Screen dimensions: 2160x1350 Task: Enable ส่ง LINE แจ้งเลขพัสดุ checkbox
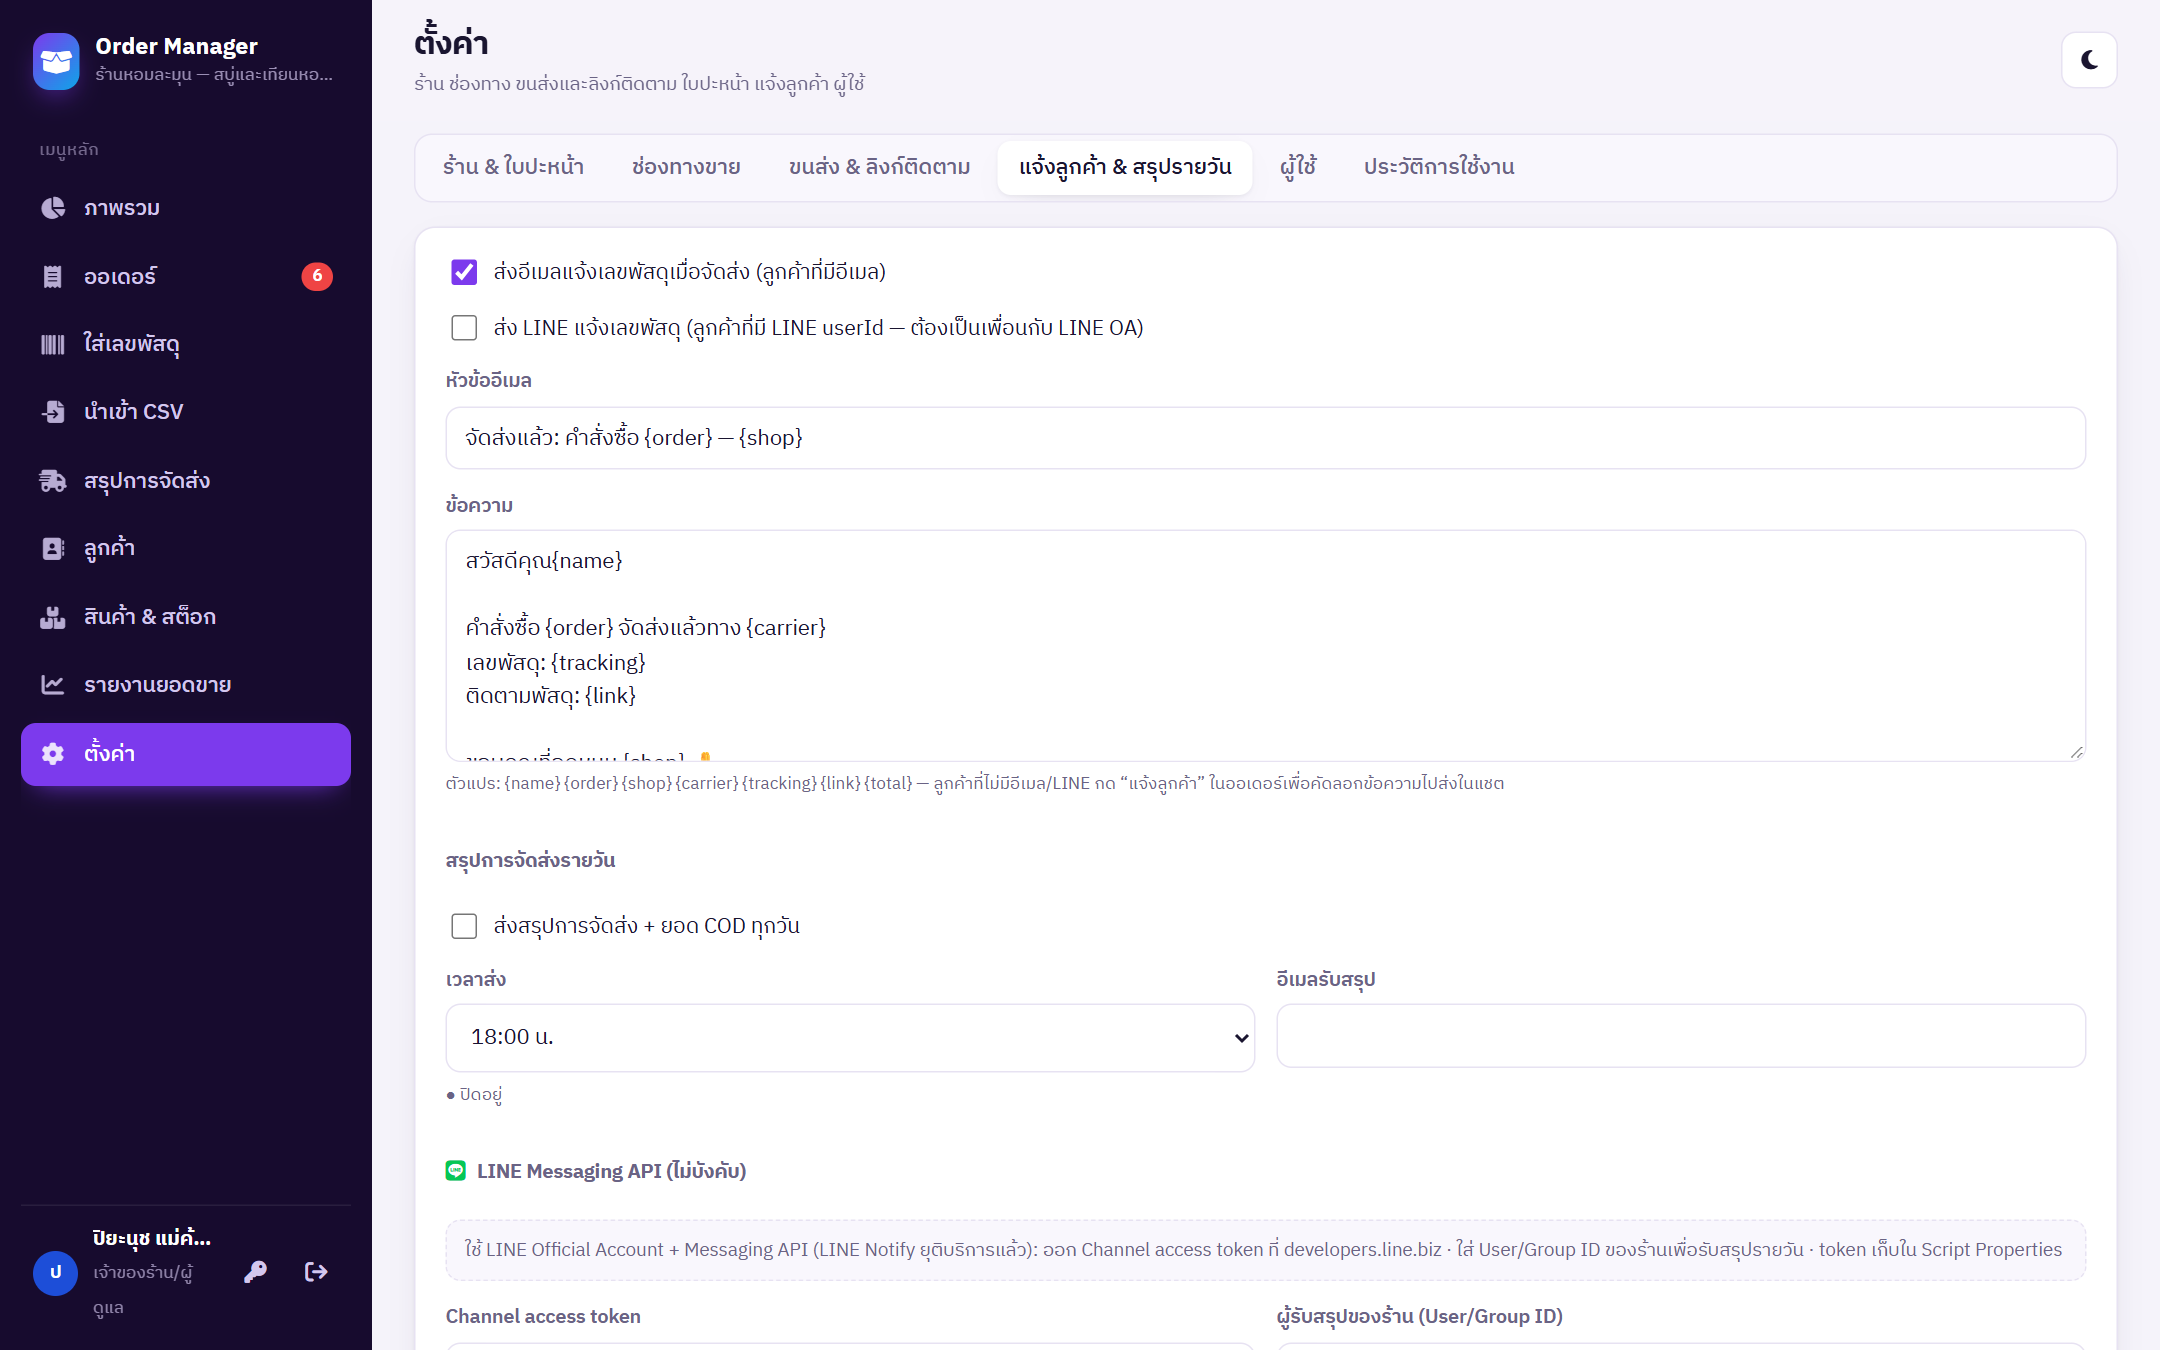tap(464, 328)
